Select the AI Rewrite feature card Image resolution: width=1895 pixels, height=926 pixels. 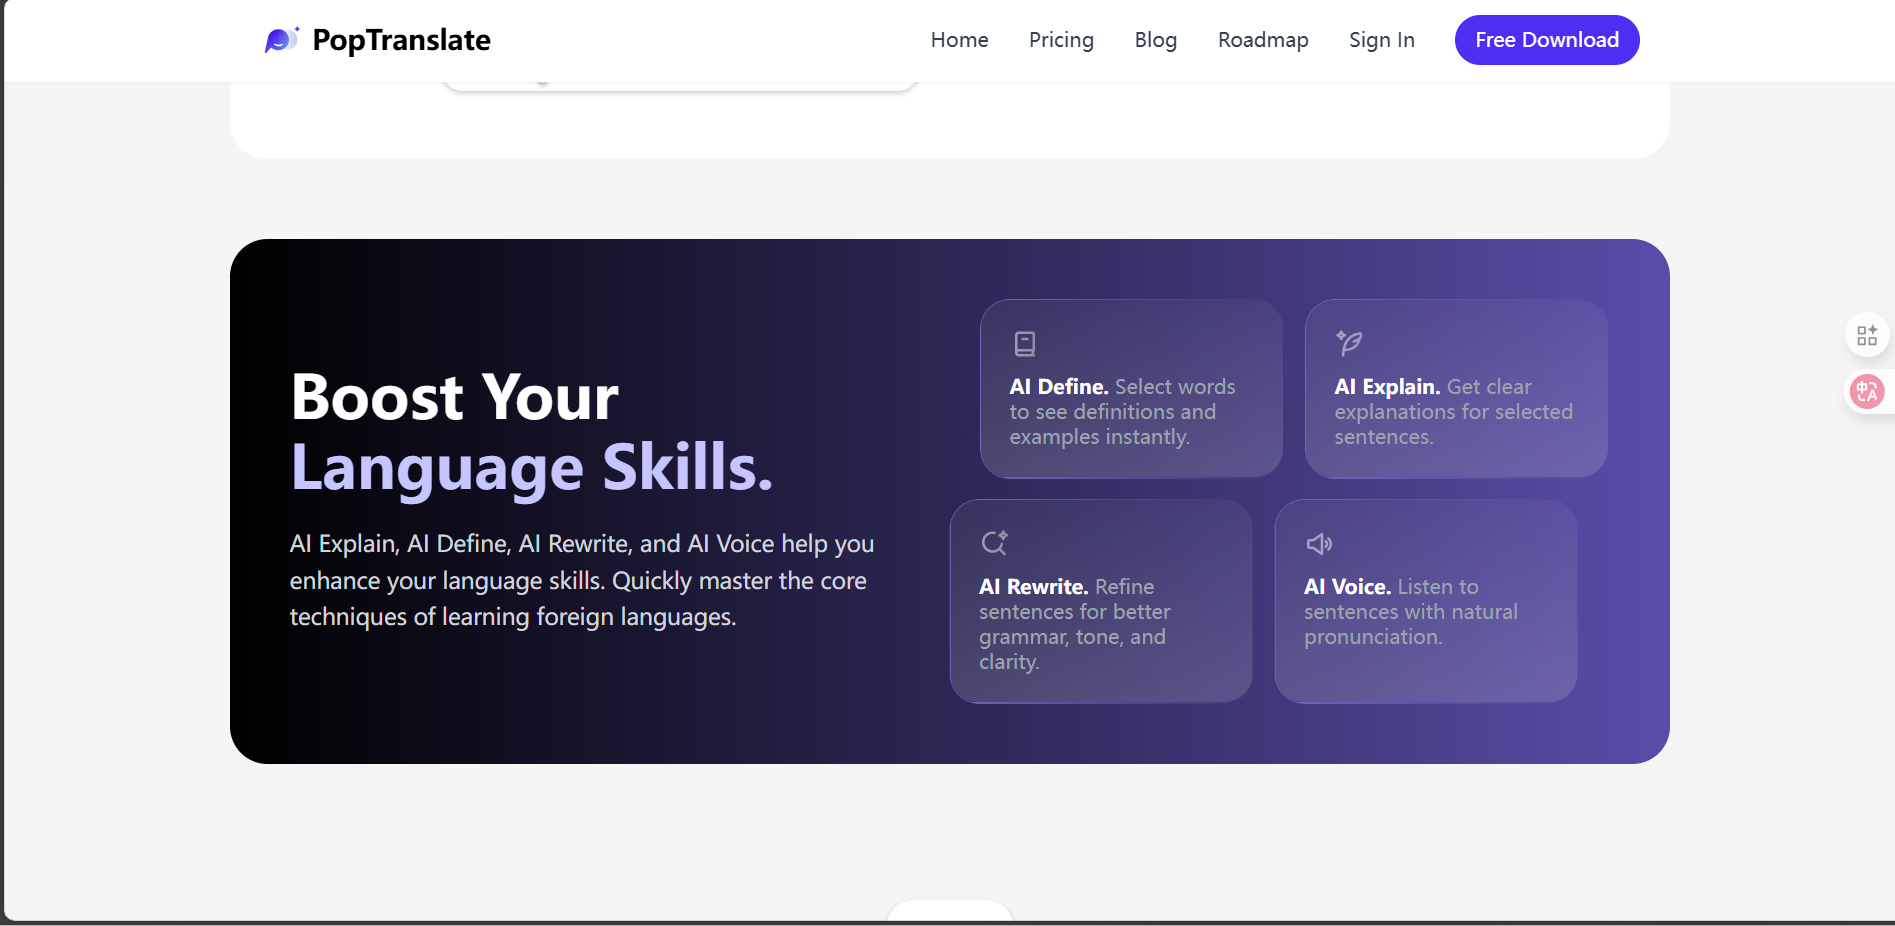tap(1101, 601)
